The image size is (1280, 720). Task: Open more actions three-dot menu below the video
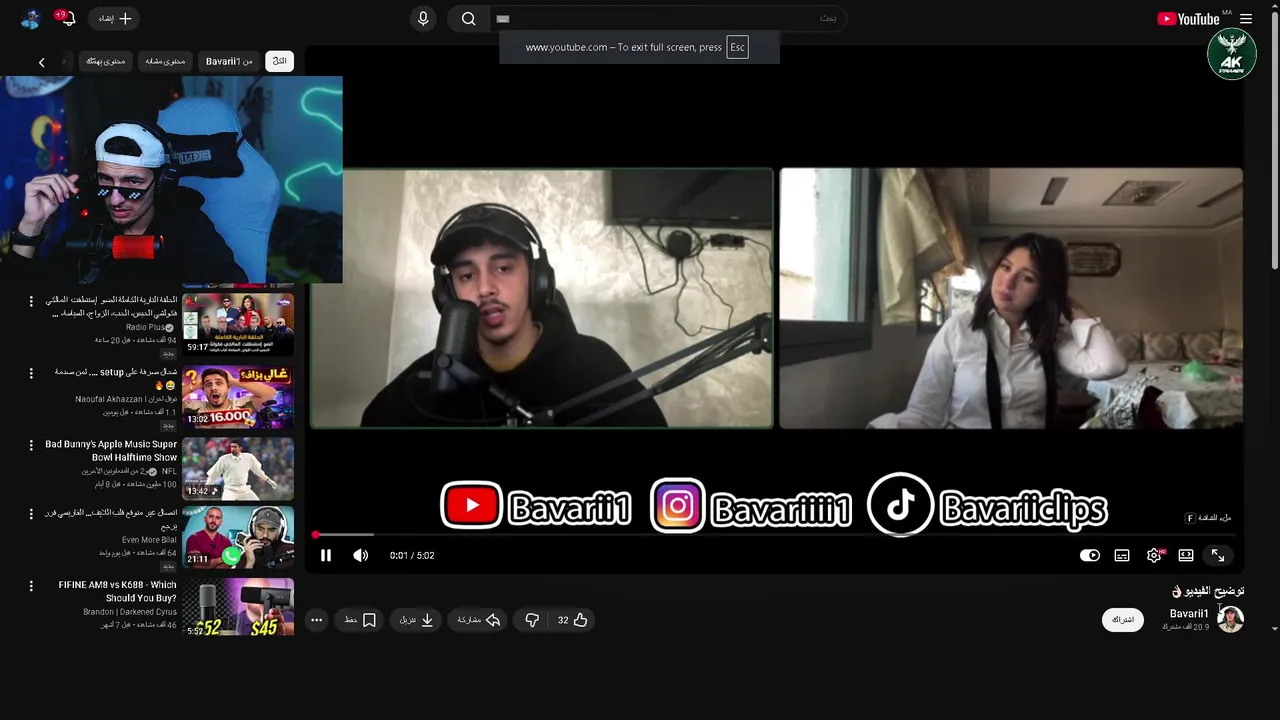[x=317, y=620]
